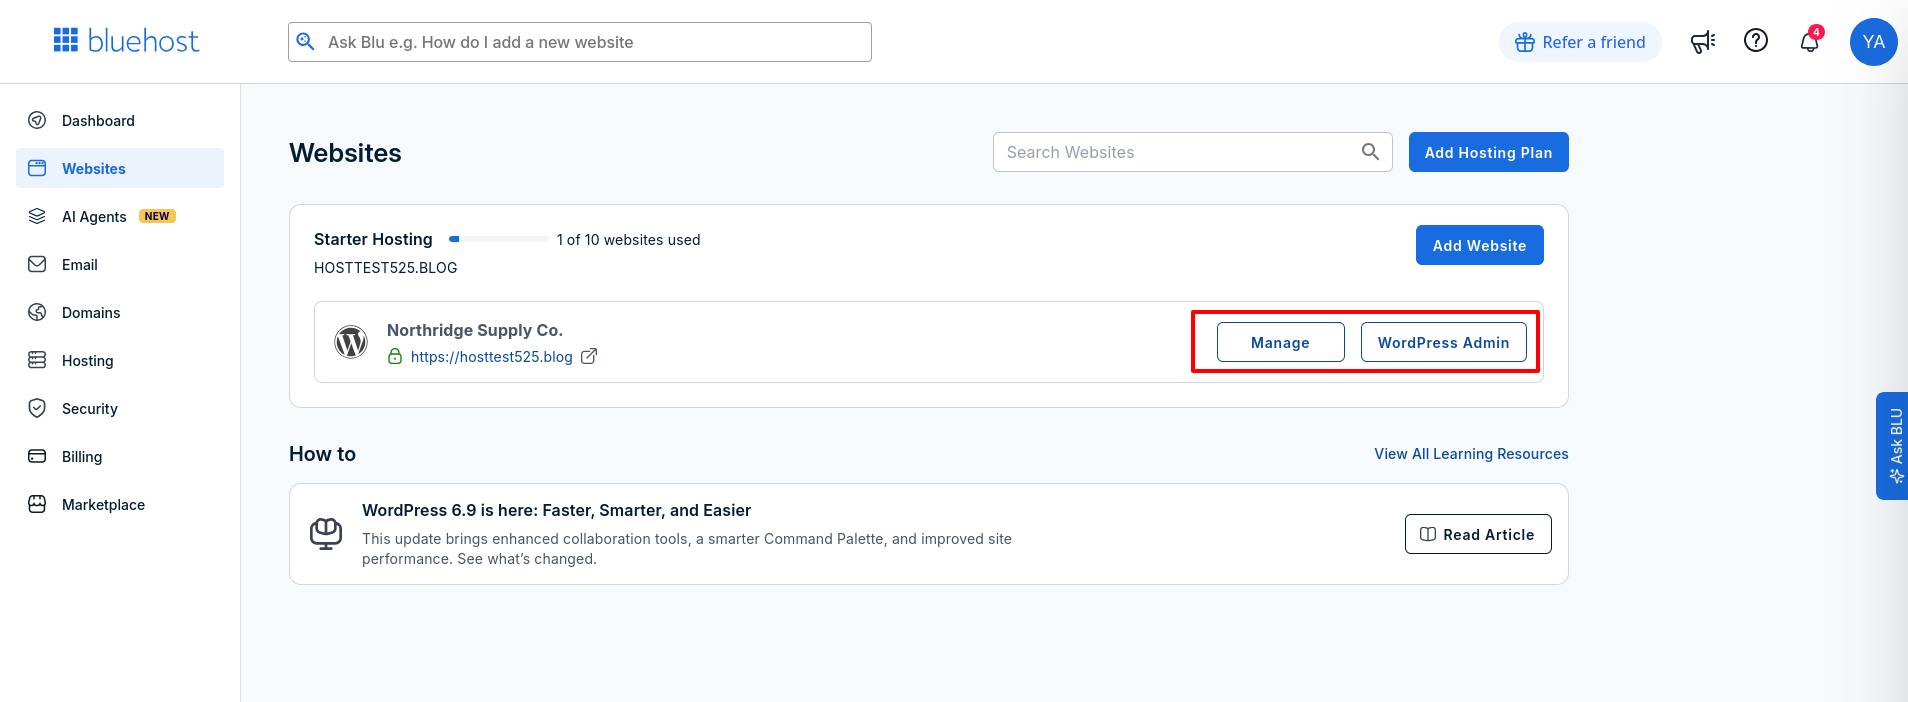This screenshot has width=1908, height=702.
Task: Open AI Agents in the sidebar
Action: [x=120, y=216]
